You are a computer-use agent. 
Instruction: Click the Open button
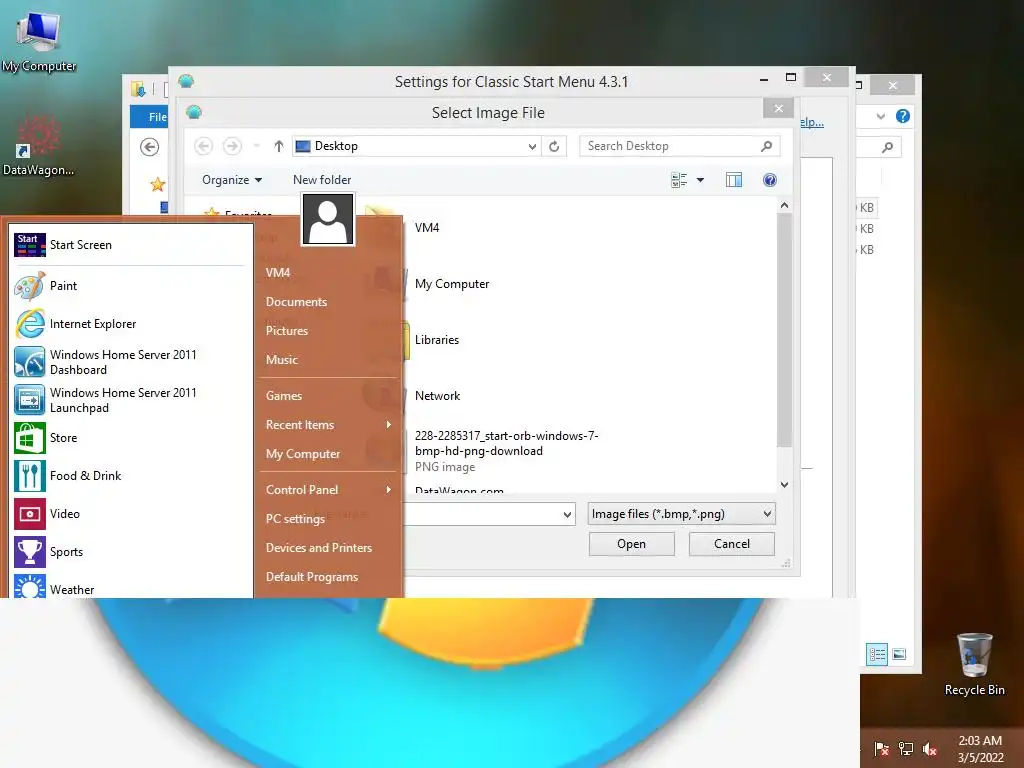pyautogui.click(x=632, y=544)
